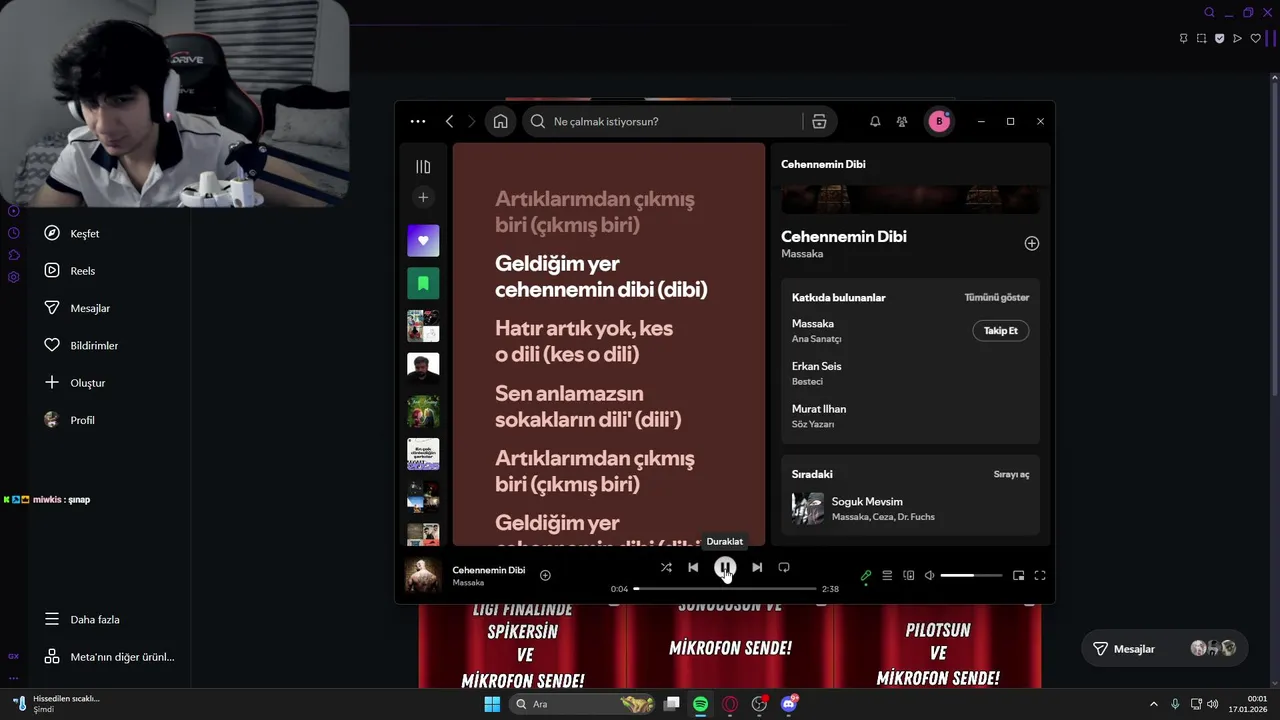Go back in Spotify navigation

tap(449, 121)
